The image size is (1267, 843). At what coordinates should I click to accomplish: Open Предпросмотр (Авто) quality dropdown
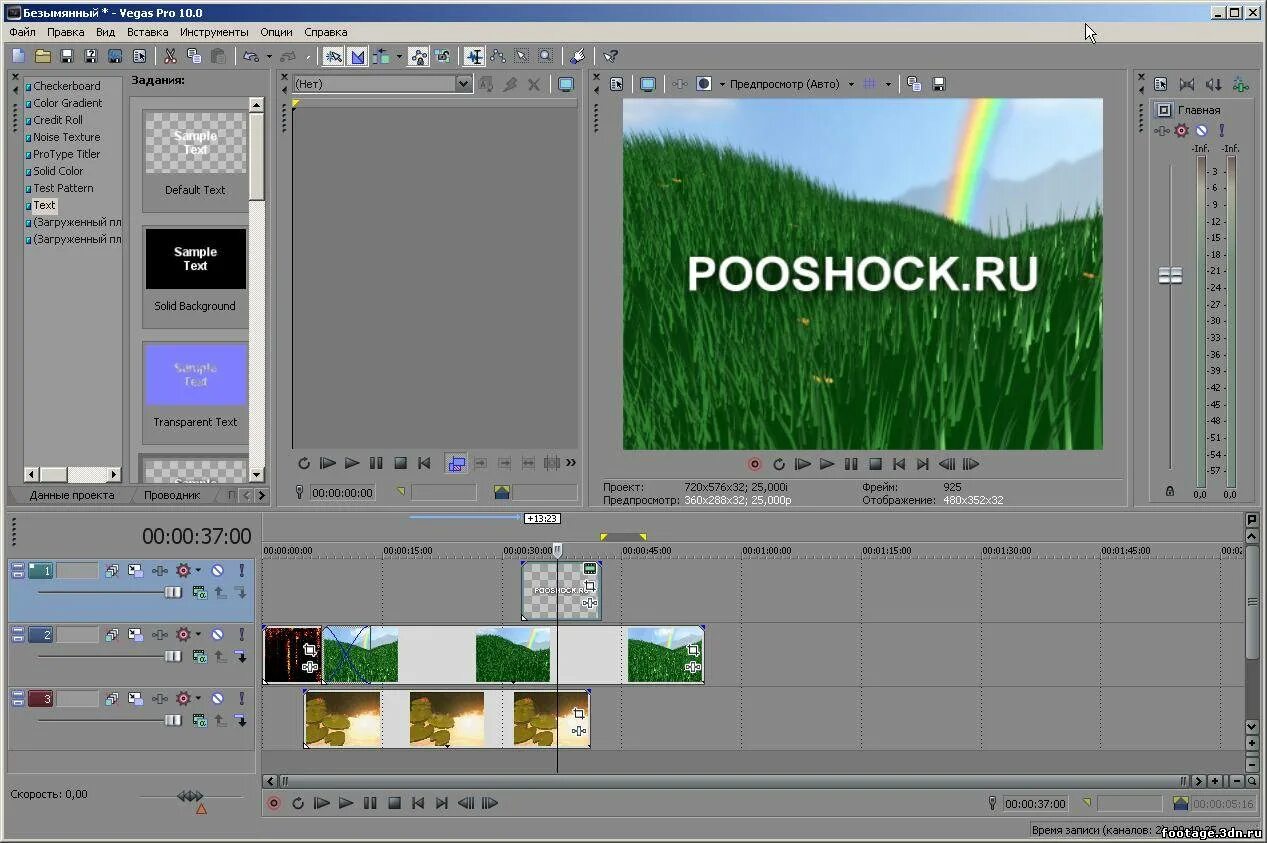(851, 85)
